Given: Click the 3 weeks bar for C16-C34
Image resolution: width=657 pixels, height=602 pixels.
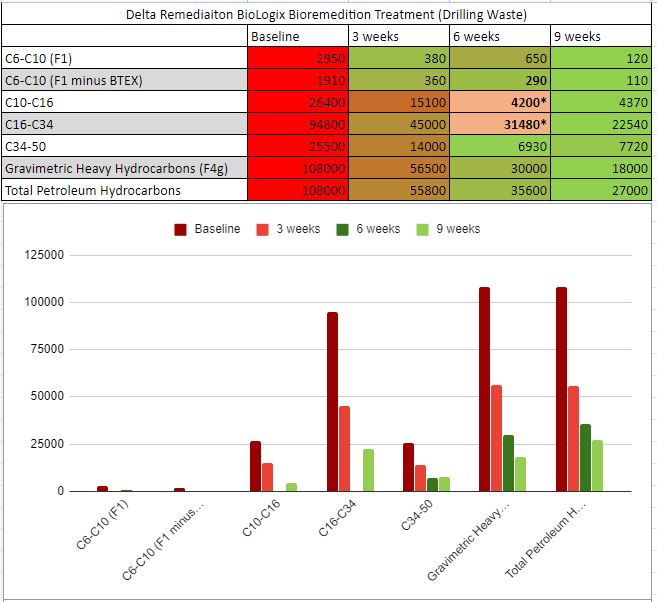Looking at the screenshot, I should point(344,449).
